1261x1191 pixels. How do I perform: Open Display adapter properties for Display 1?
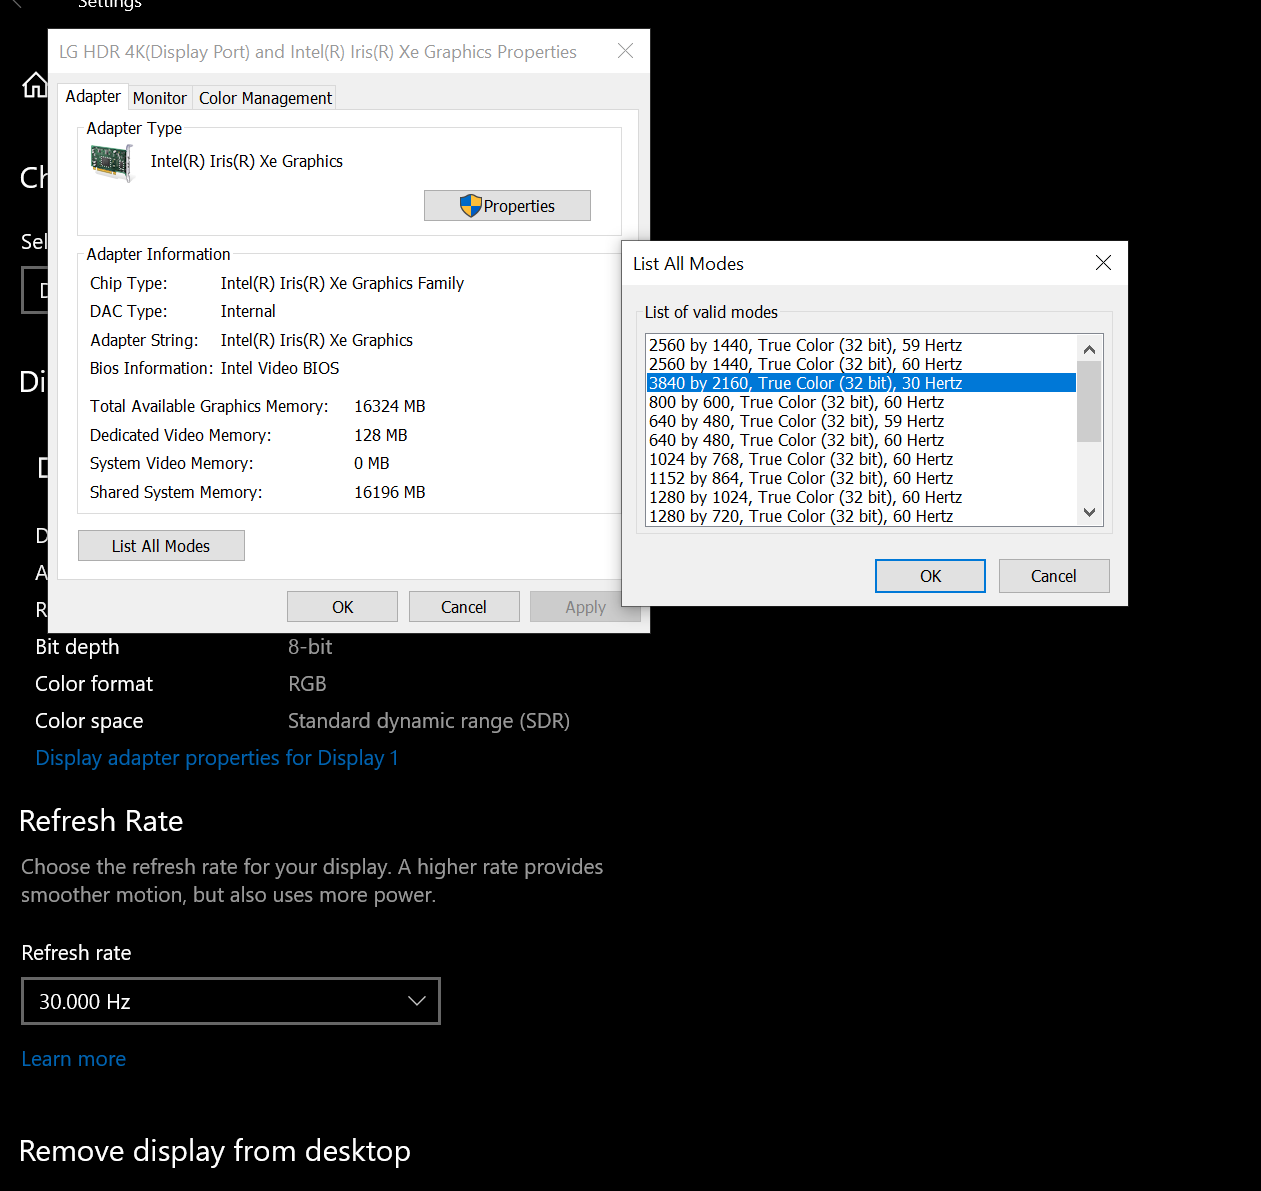click(x=217, y=758)
